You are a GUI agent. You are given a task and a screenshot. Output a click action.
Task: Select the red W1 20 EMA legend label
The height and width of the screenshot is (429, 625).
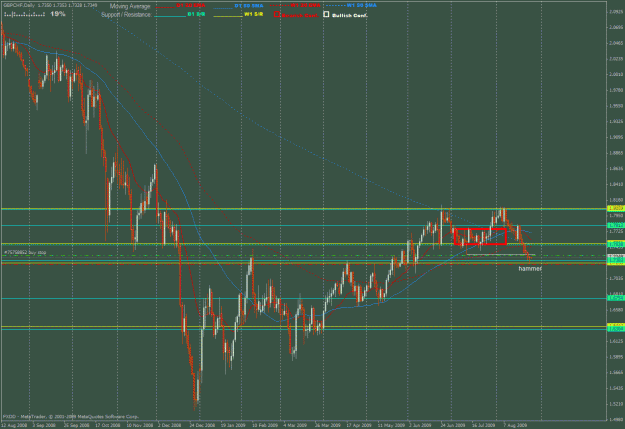tap(306, 6)
